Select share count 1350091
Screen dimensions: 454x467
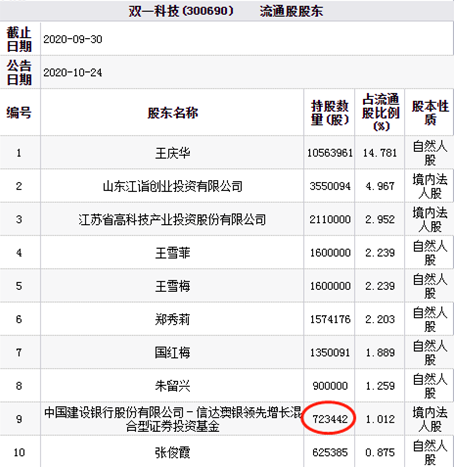330,352
